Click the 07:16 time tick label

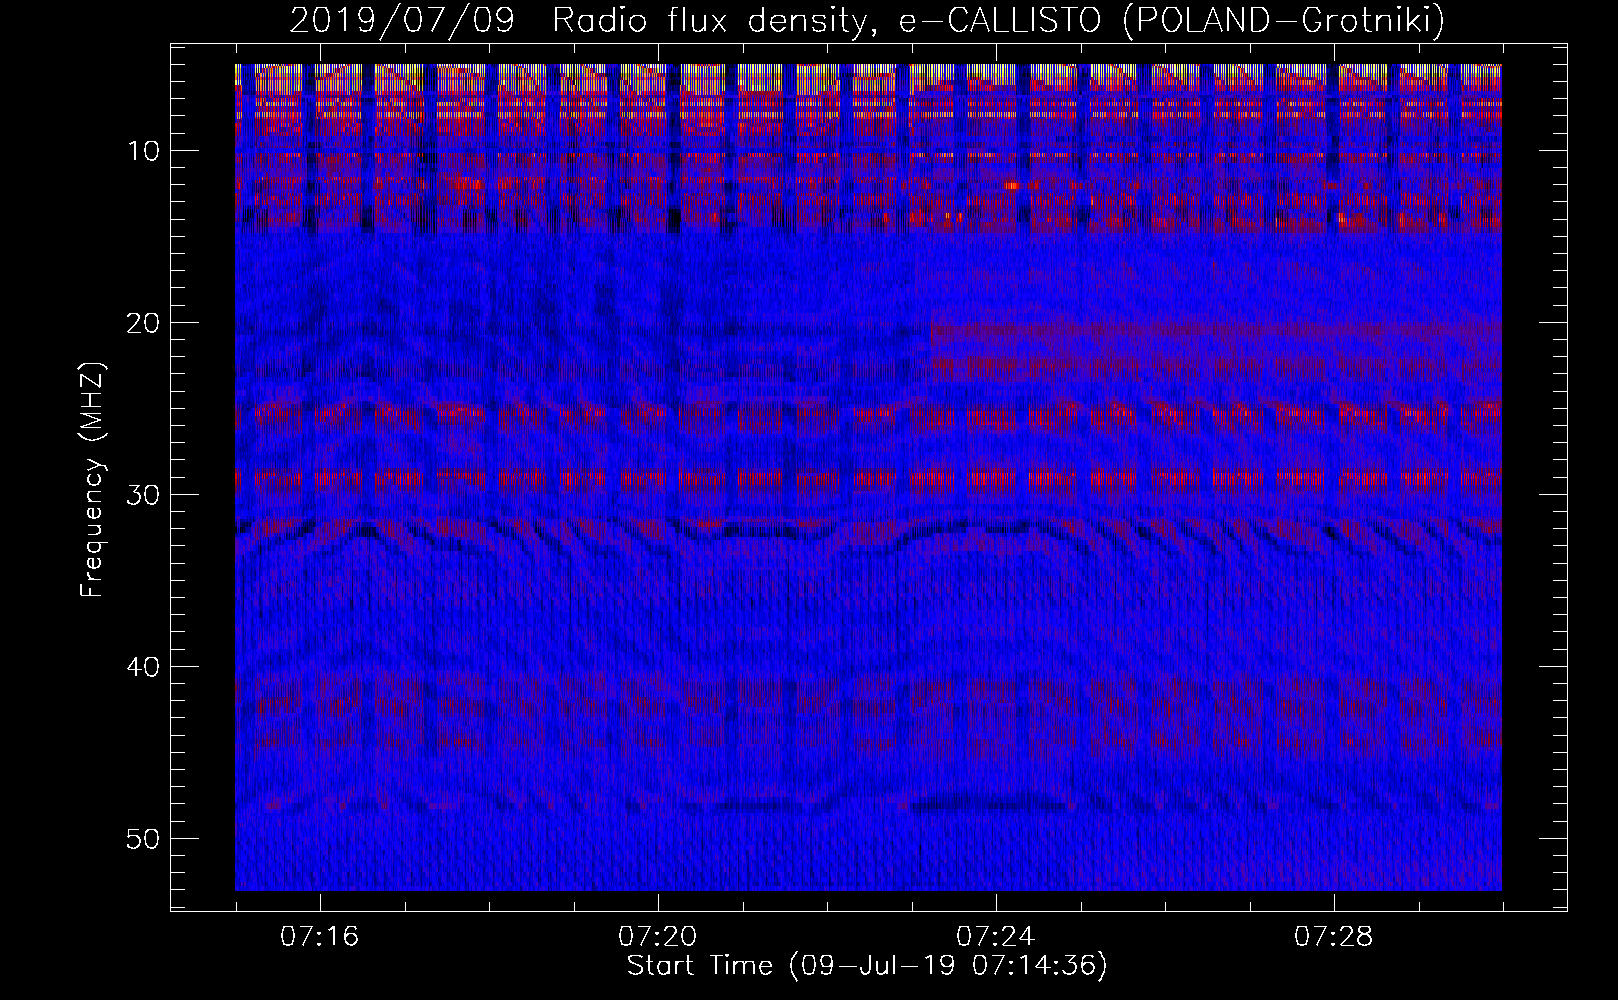pos(320,937)
